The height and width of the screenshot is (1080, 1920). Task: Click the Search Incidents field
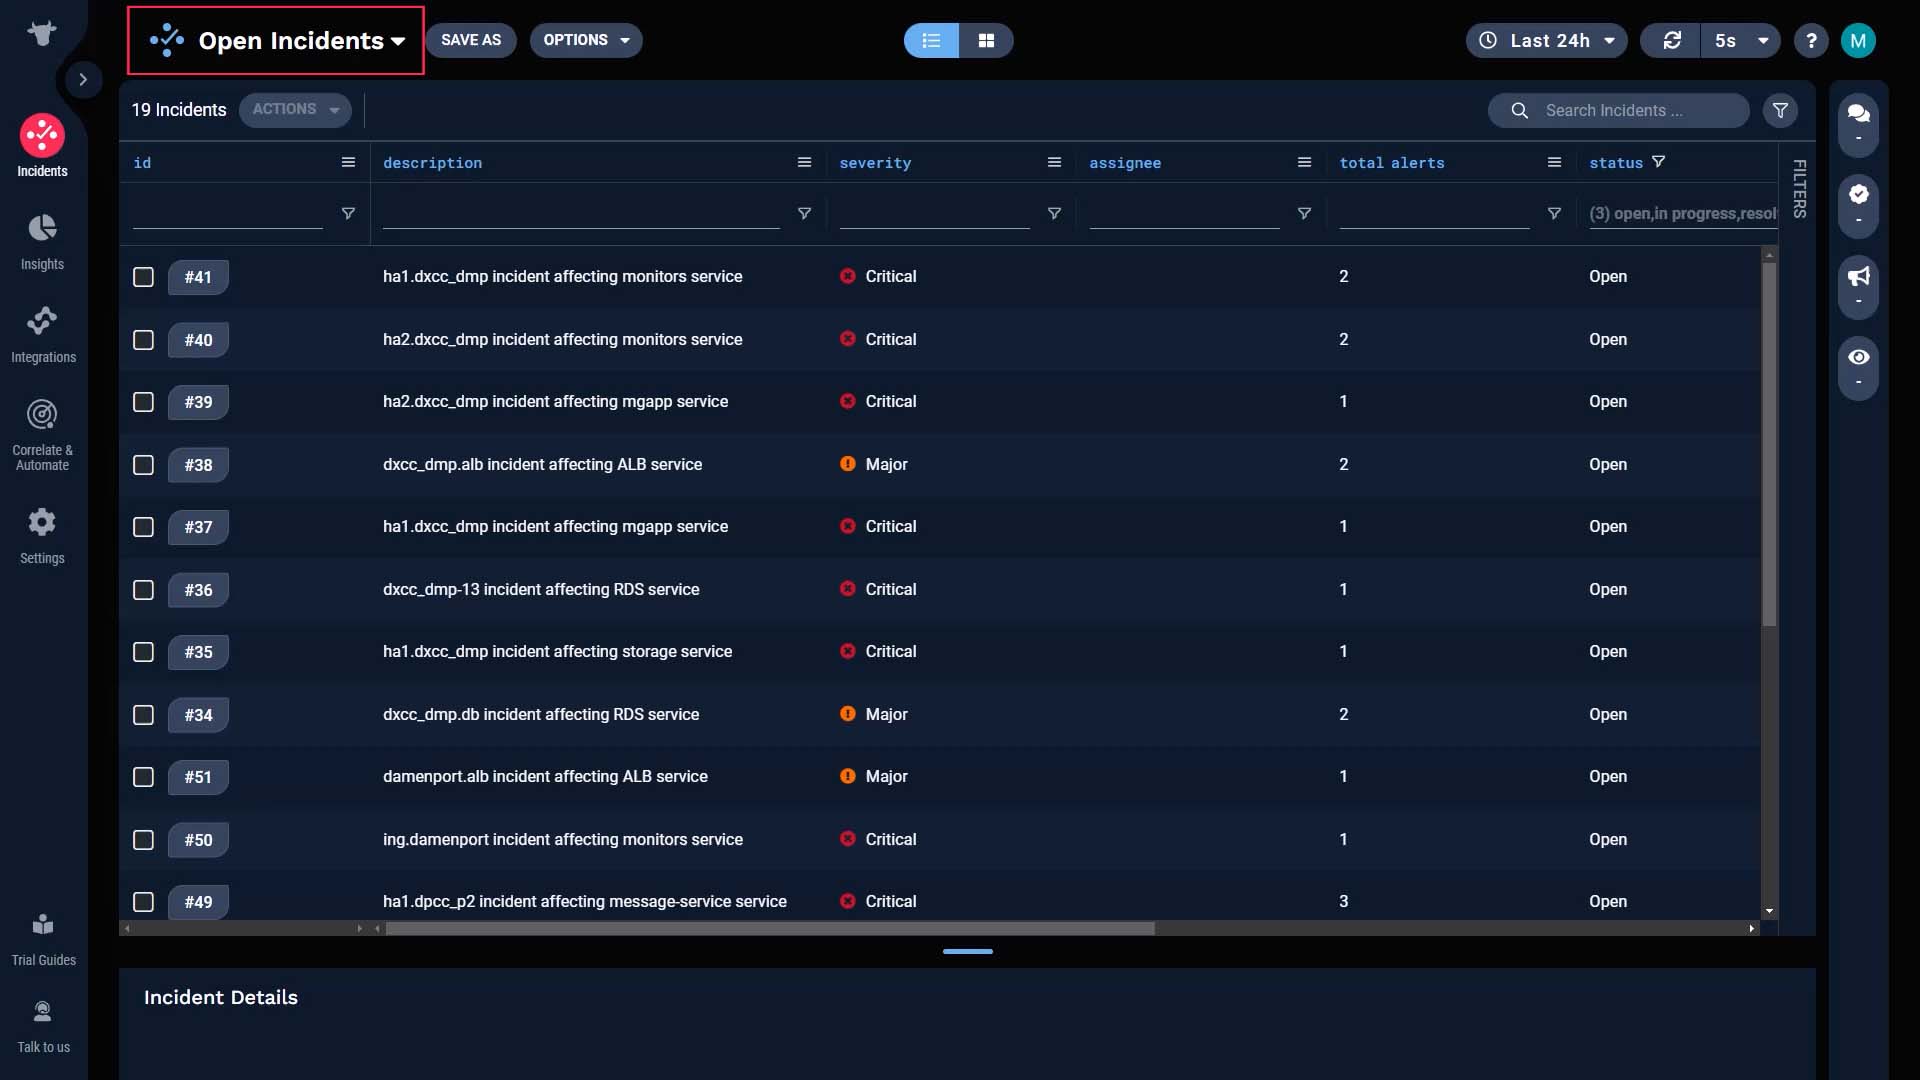click(x=1619, y=110)
